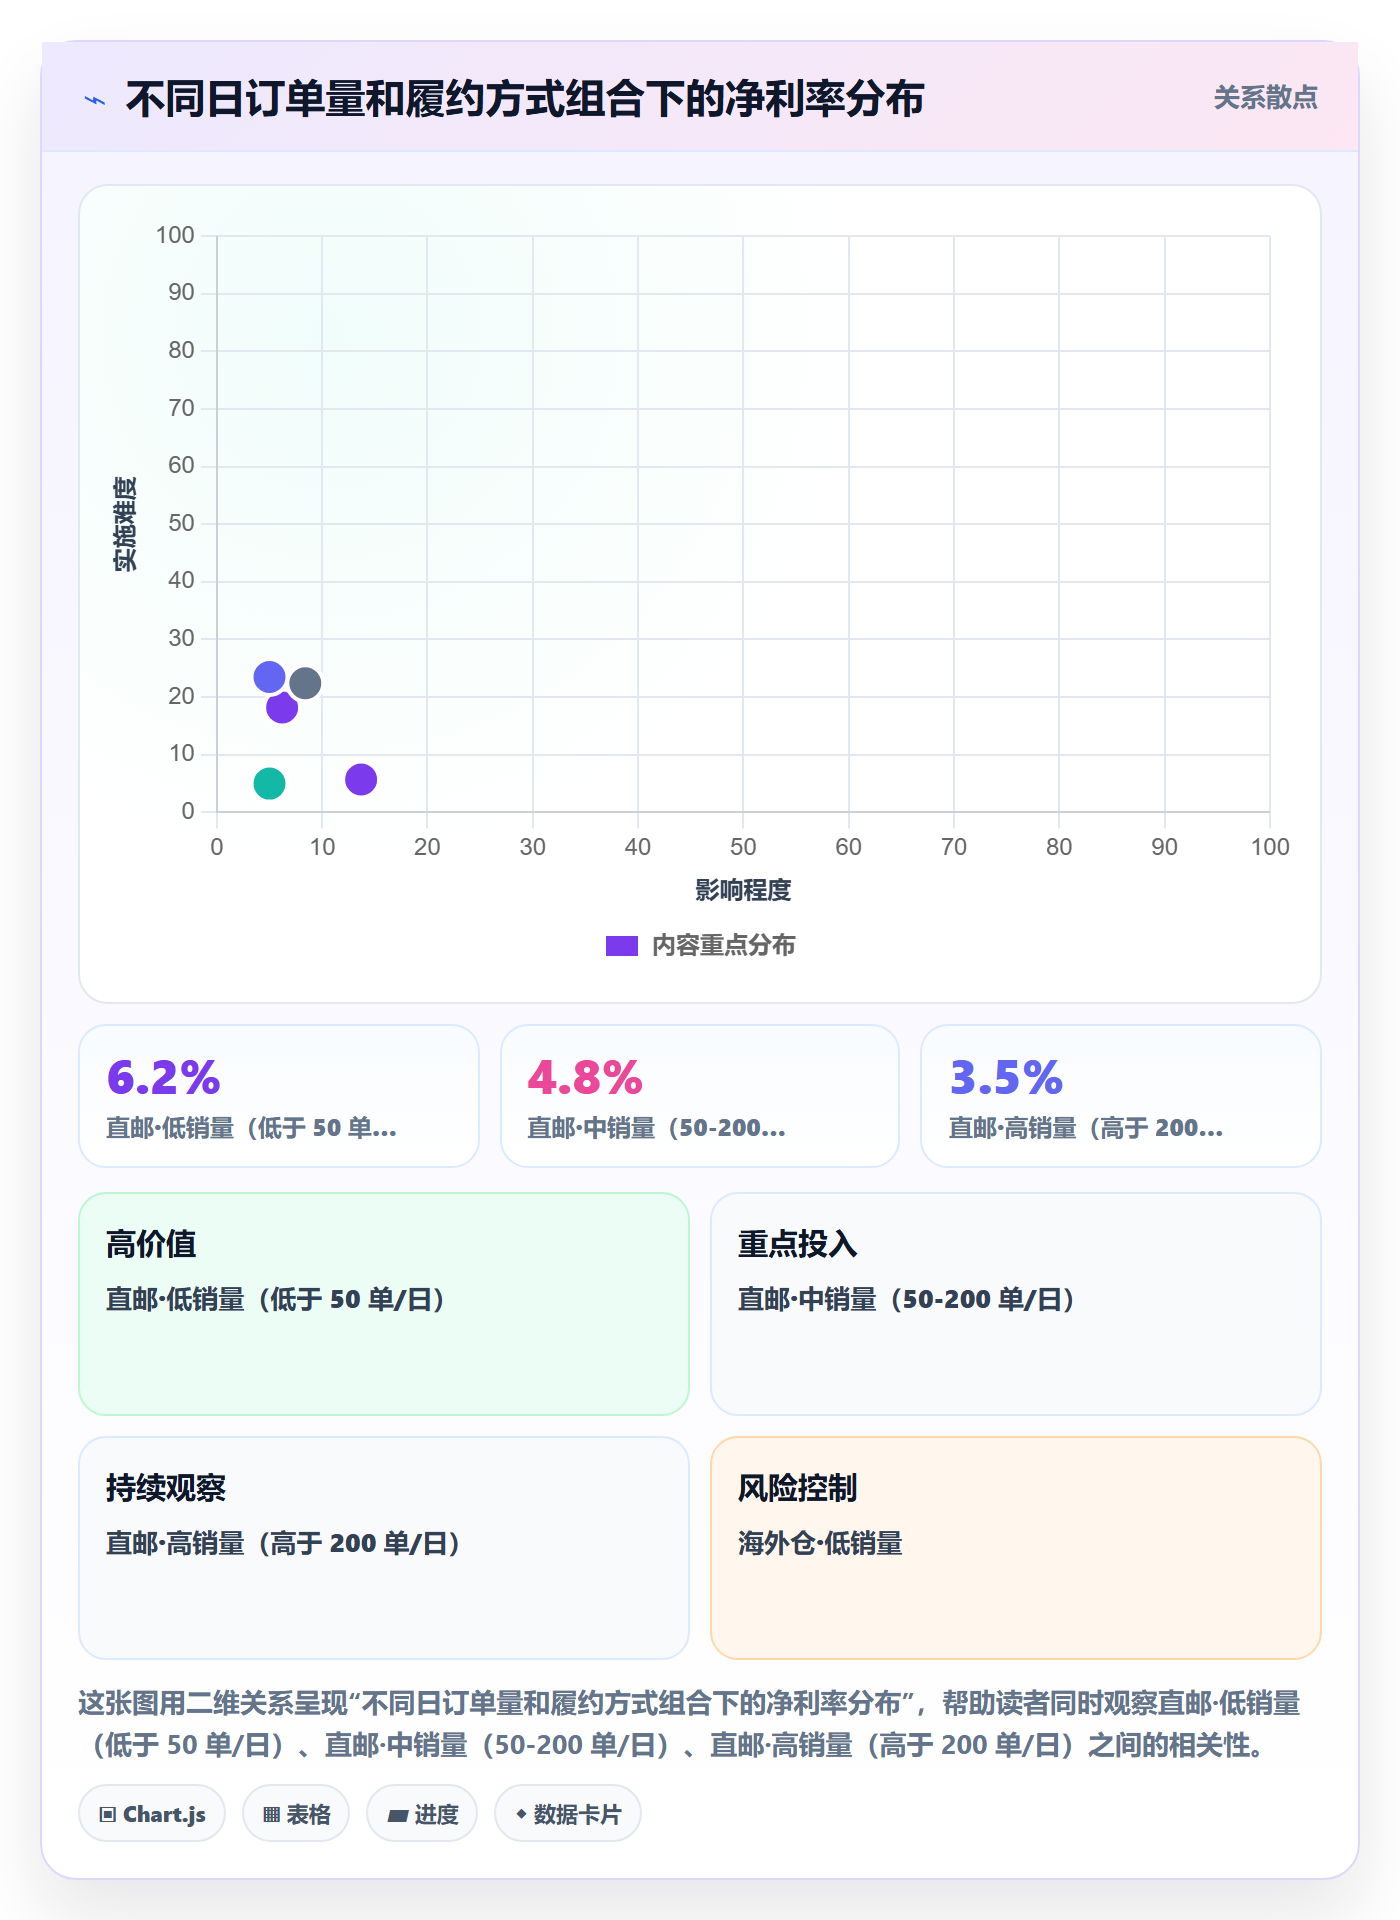Click the 影响程度 x-axis title
Screen dimensions: 1400x1920
[x=743, y=890]
